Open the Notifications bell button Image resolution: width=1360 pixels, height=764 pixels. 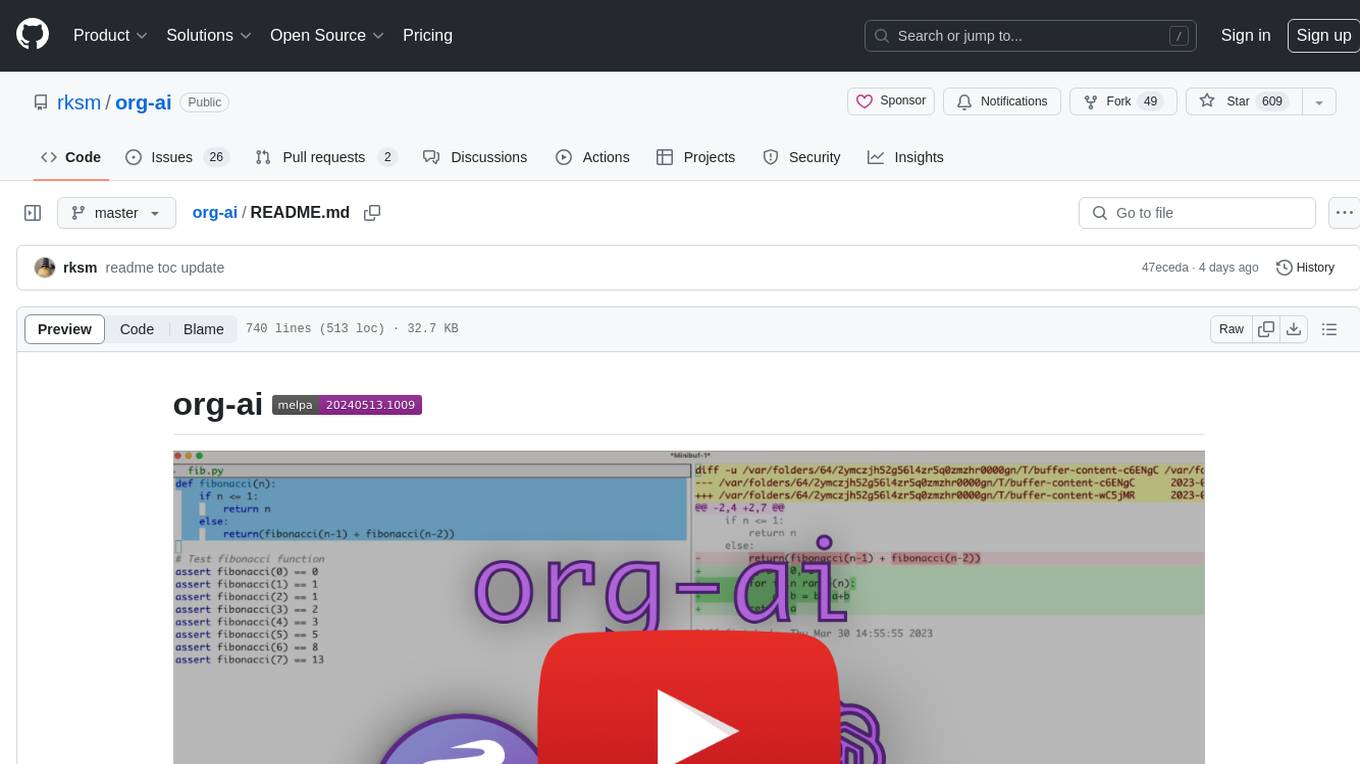point(1002,101)
